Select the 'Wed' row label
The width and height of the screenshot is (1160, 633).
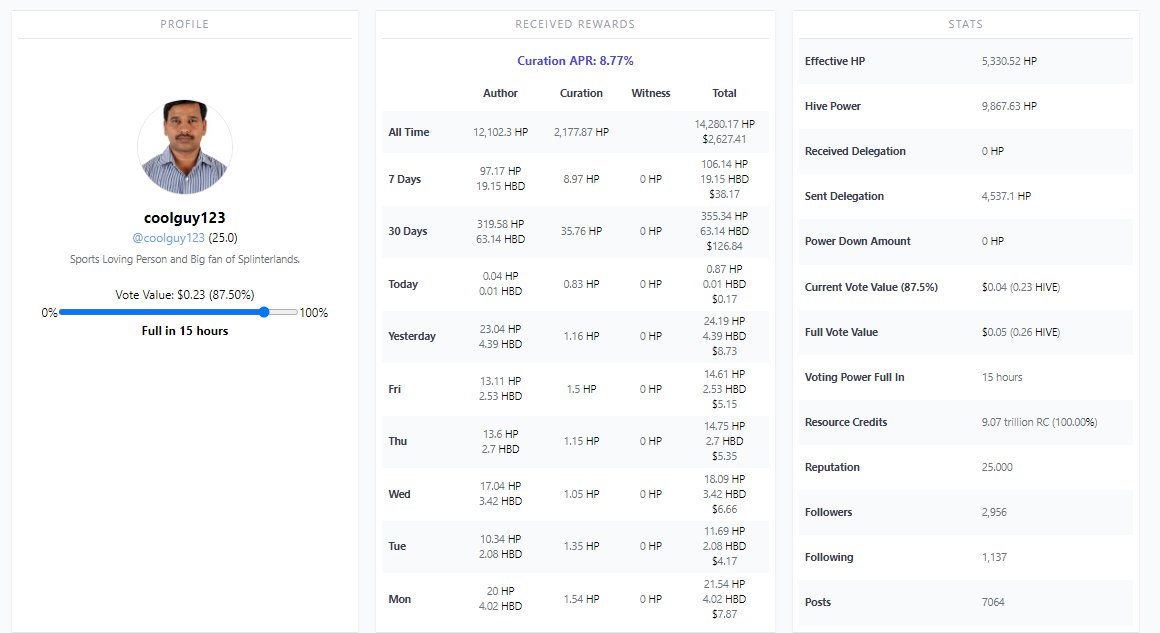point(399,494)
